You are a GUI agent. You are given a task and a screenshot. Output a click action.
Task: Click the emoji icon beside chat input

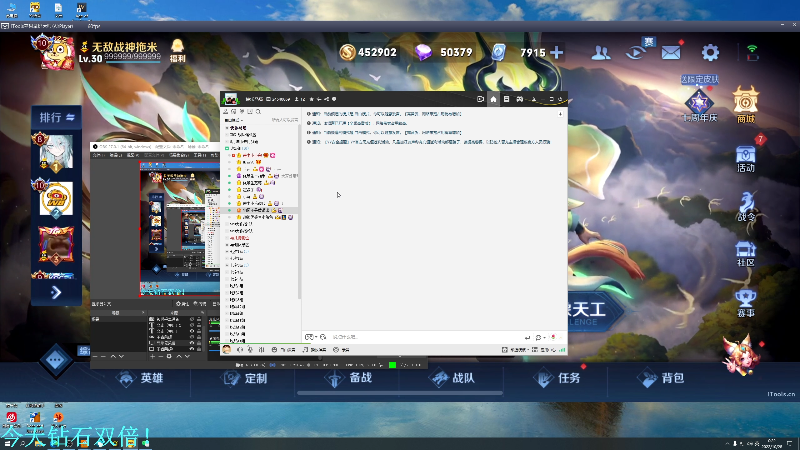tap(323, 337)
